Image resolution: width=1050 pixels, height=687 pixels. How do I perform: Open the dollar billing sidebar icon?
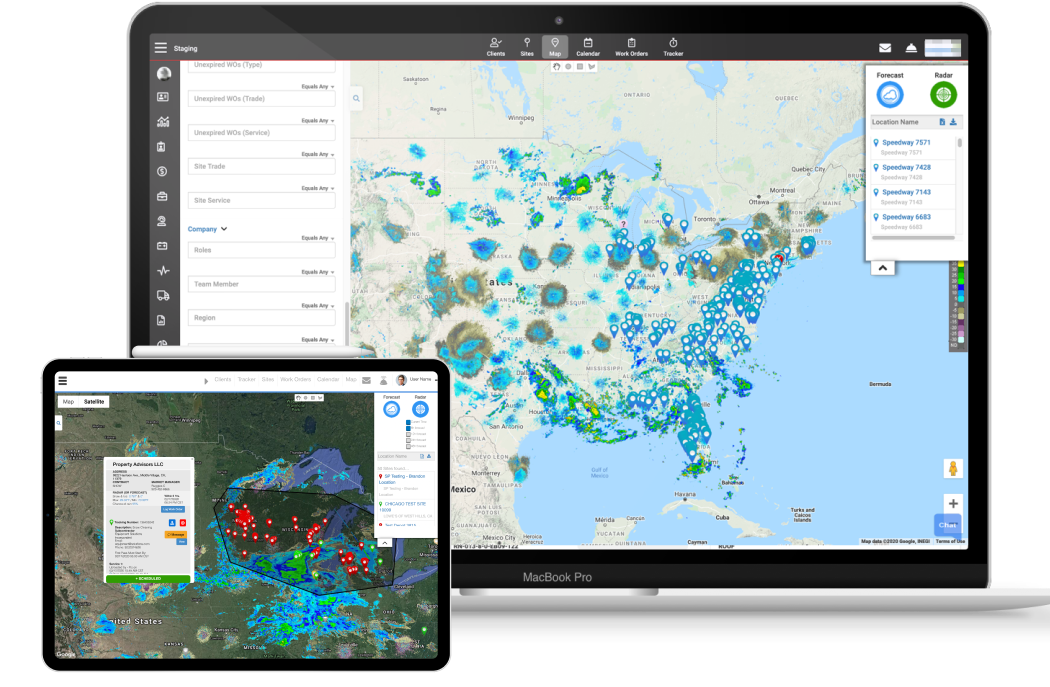tap(162, 171)
